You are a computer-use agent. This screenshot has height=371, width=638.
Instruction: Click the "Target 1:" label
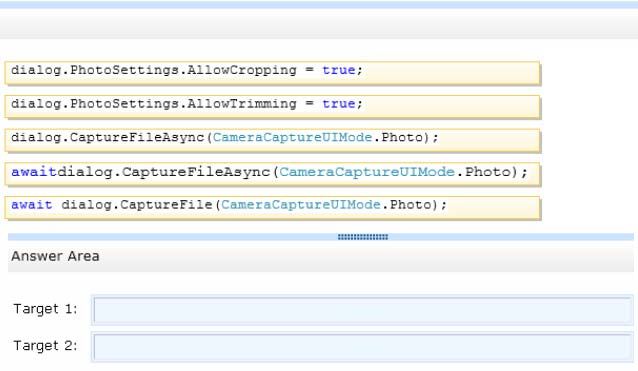click(45, 309)
